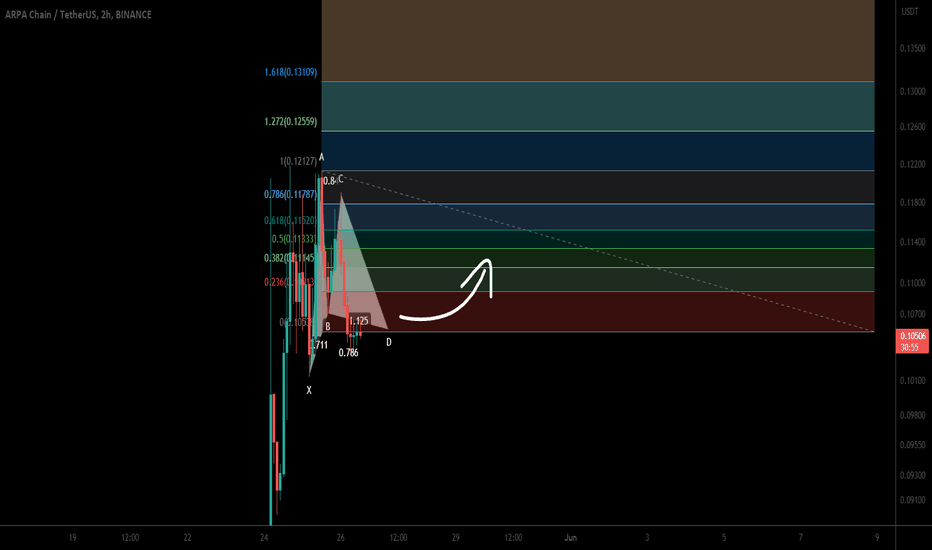The image size is (932, 550).
Task: Select the 1.272(0.12559) Fibonacci label
Action: [x=291, y=121]
